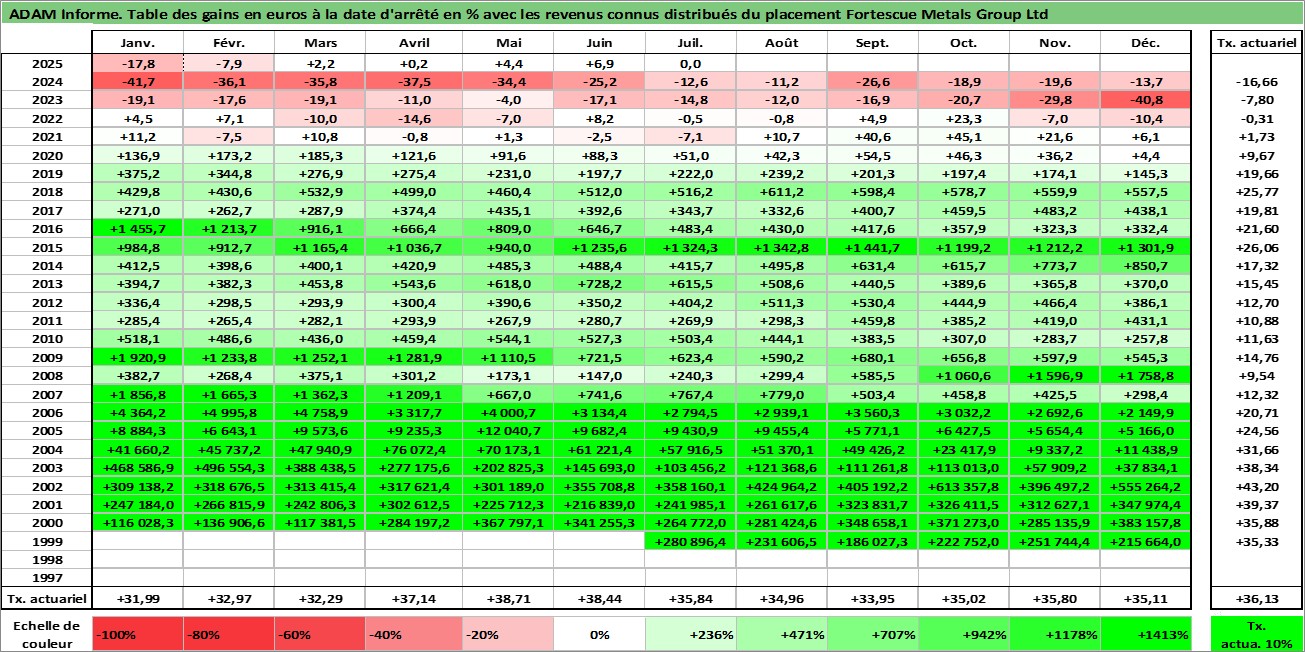1305x652 pixels.
Task: Select the -80% red legend swatch
Action: [229, 634]
